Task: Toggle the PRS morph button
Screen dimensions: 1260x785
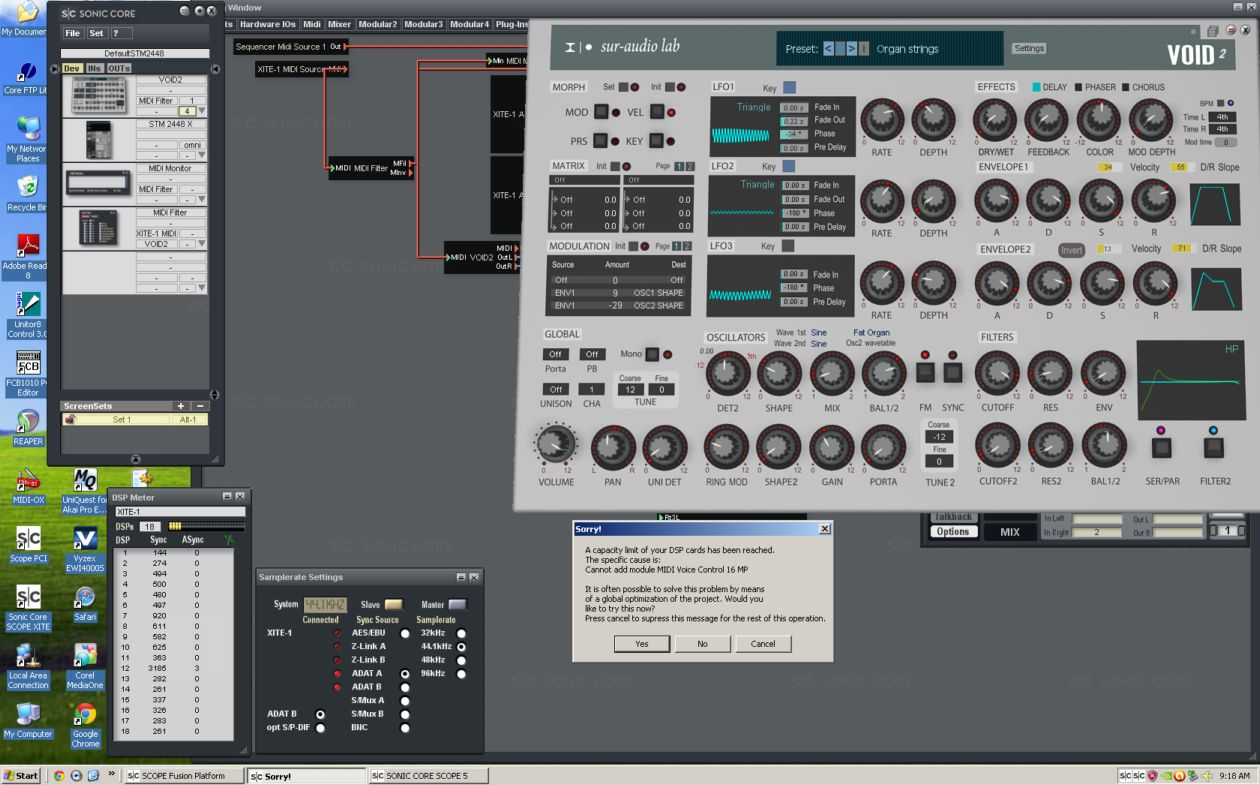Action: coord(601,141)
